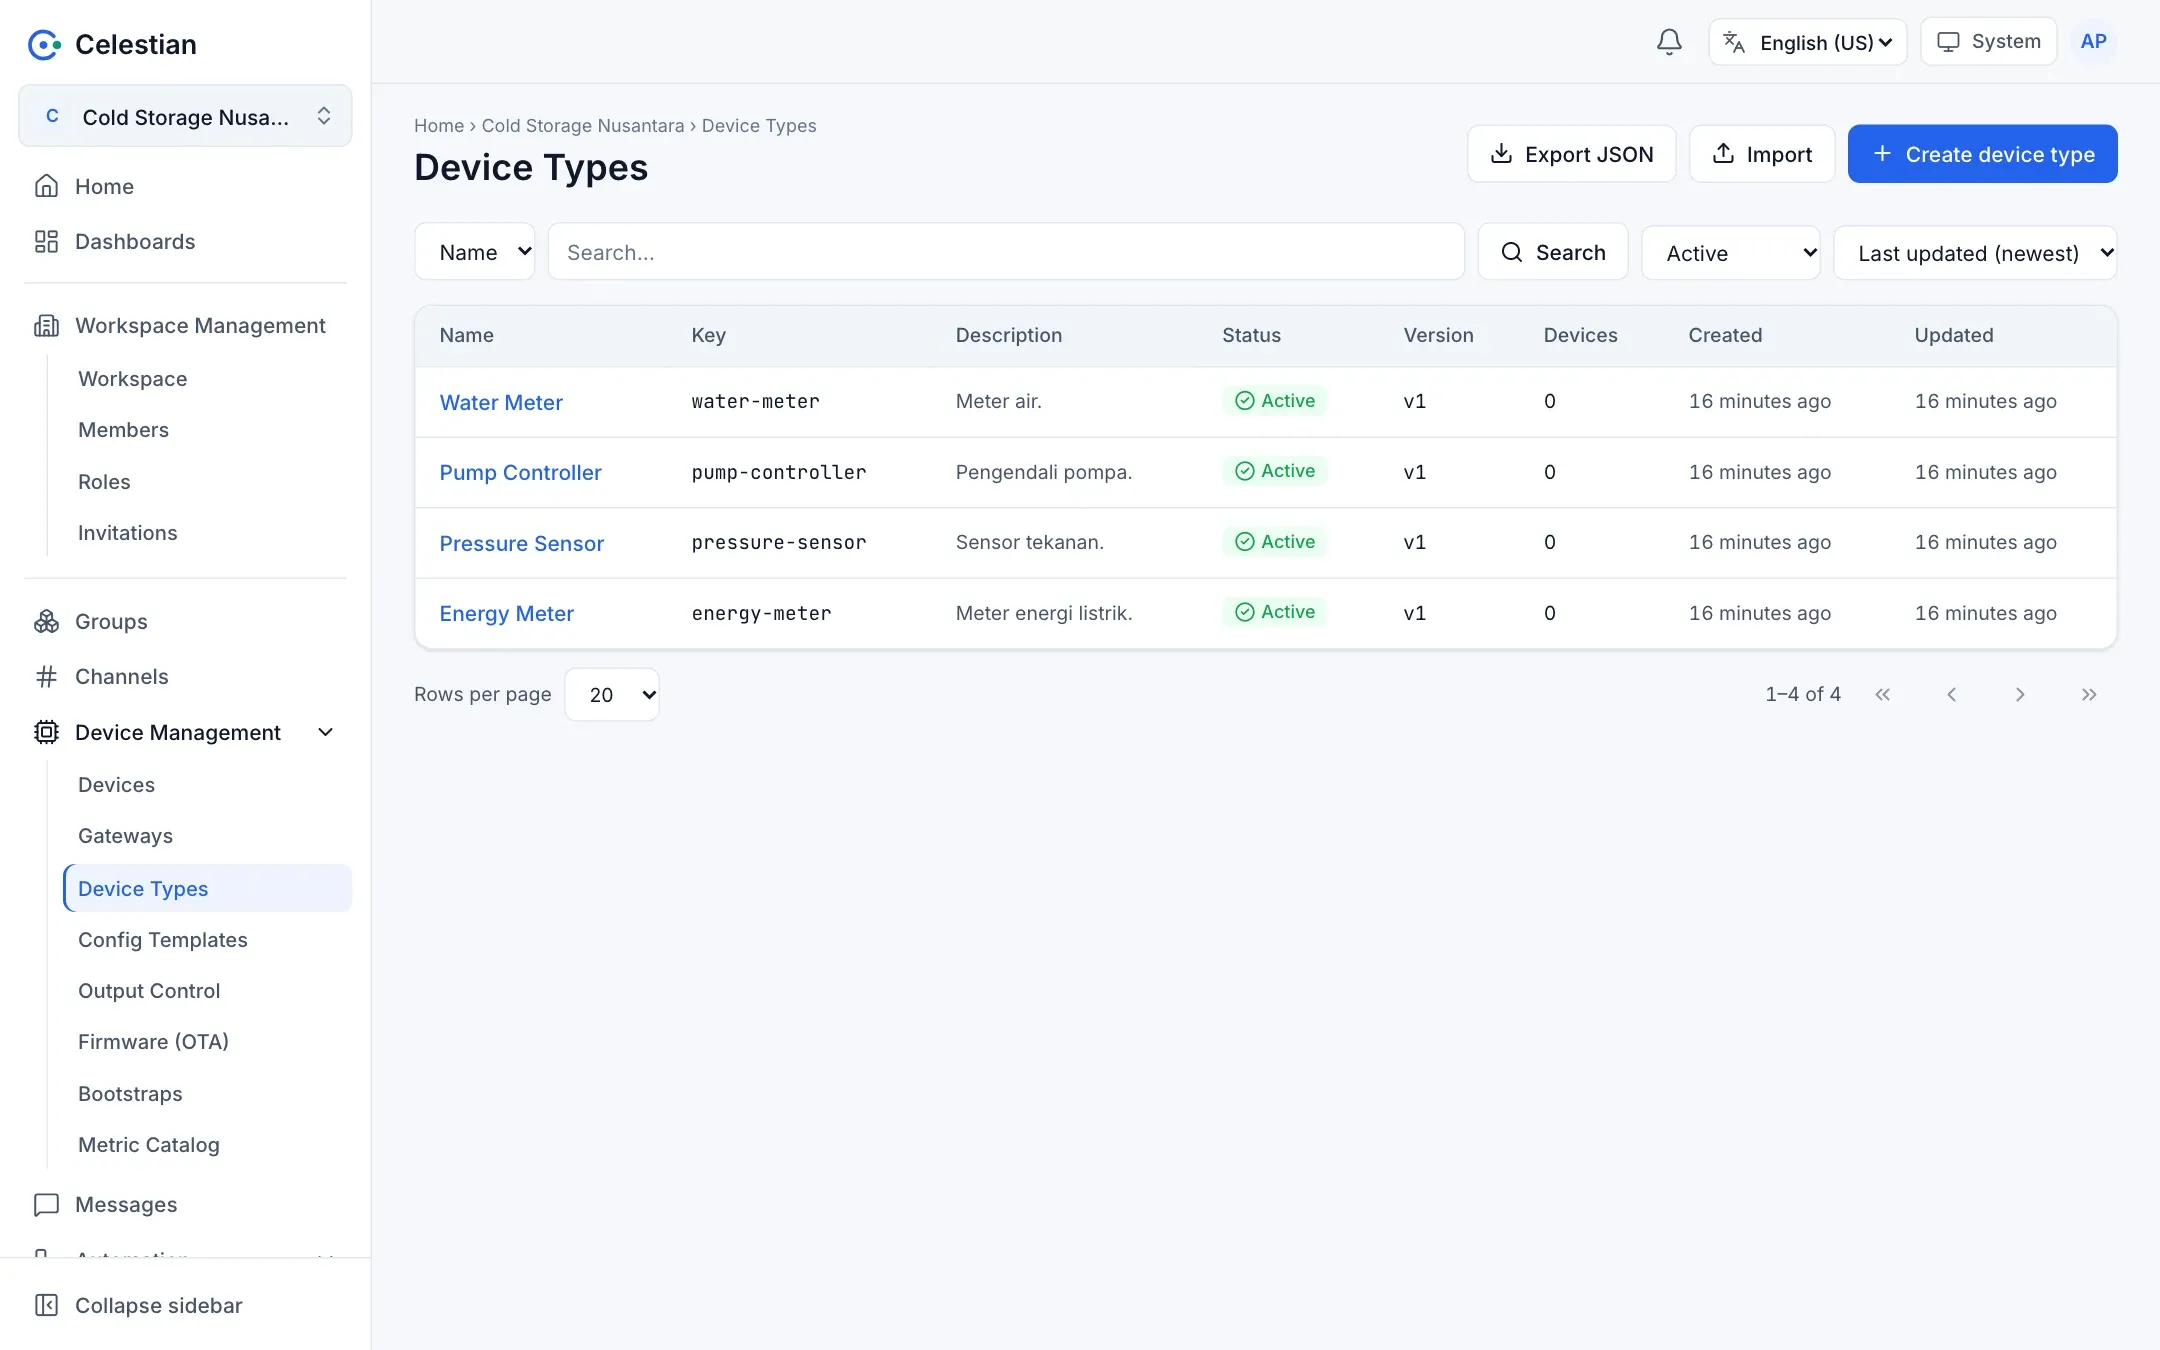Open Config Templates menu item
The image size is (2160, 1350).
point(163,939)
